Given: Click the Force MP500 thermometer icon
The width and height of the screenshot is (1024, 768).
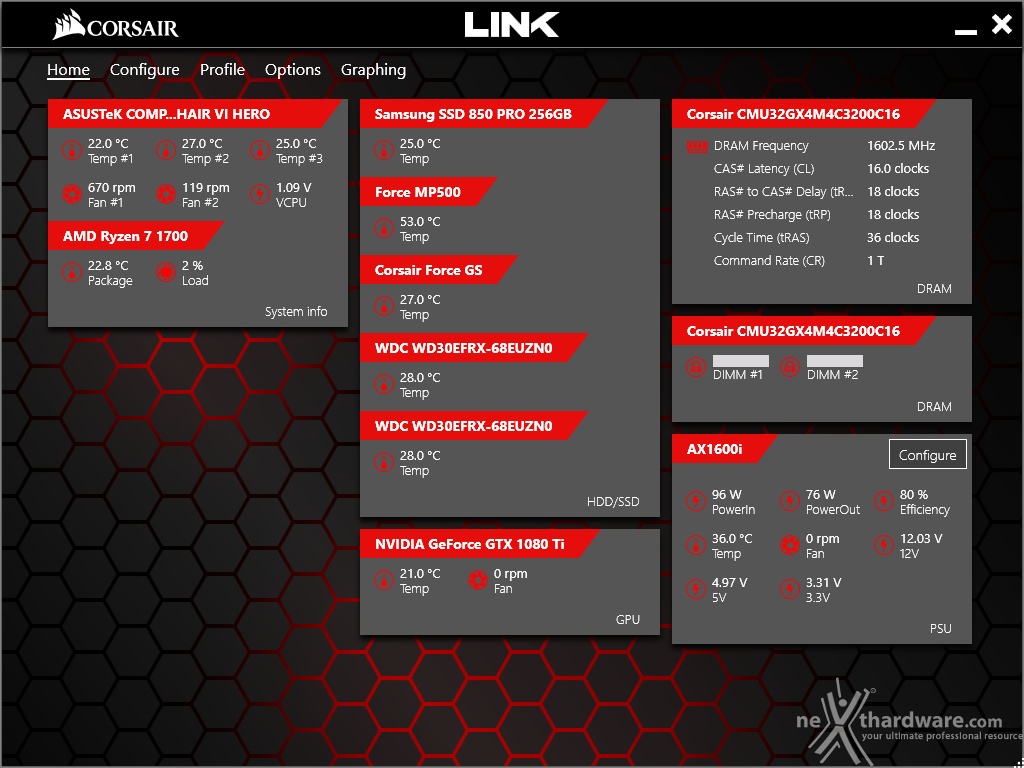Looking at the screenshot, I should [383, 229].
